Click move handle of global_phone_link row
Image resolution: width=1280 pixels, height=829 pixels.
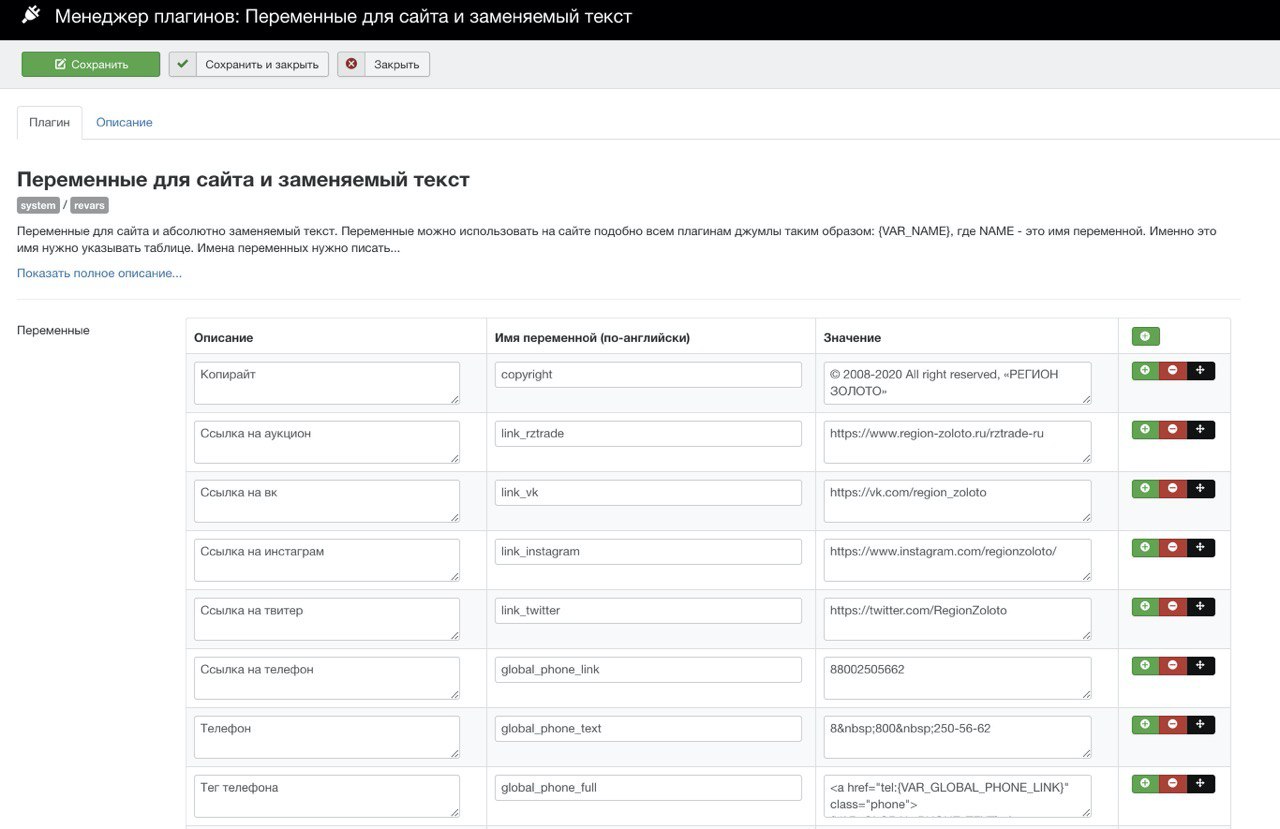1201,666
